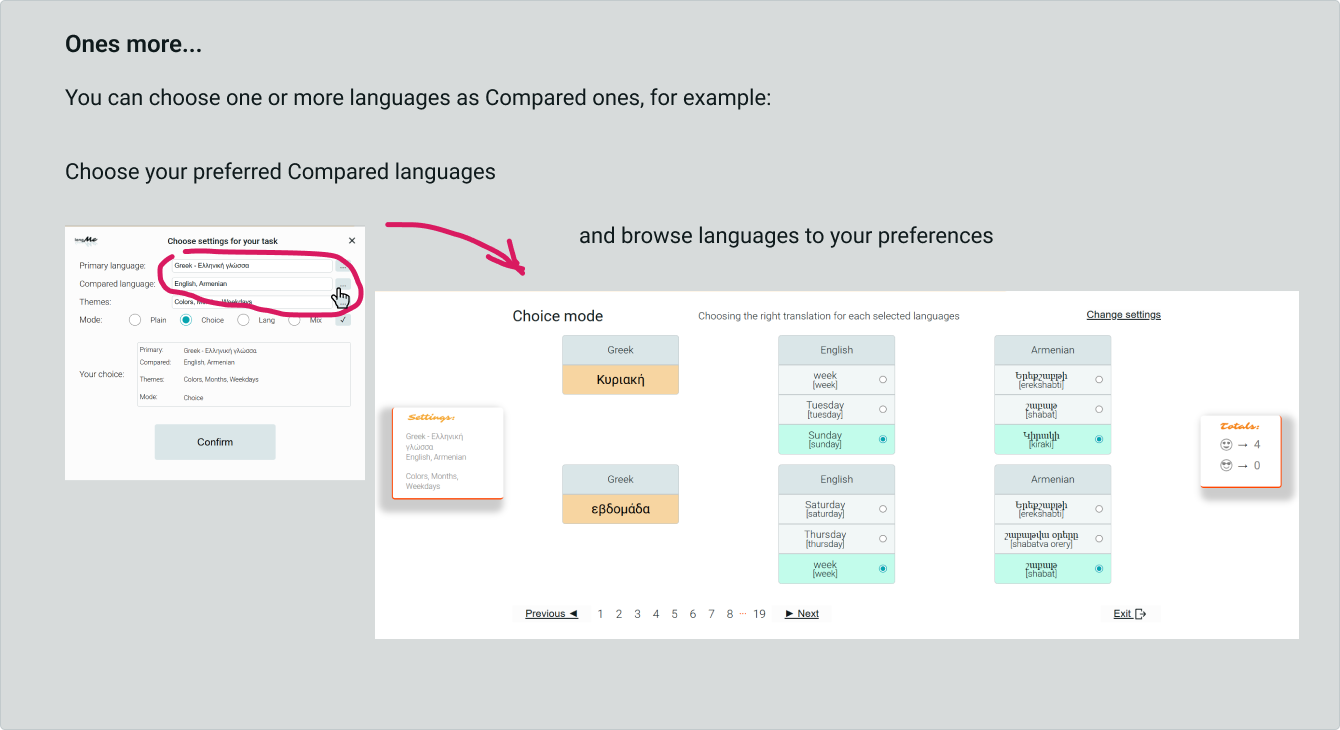Choose the English "Thursday" answer option

pyautogui.click(x=836, y=539)
